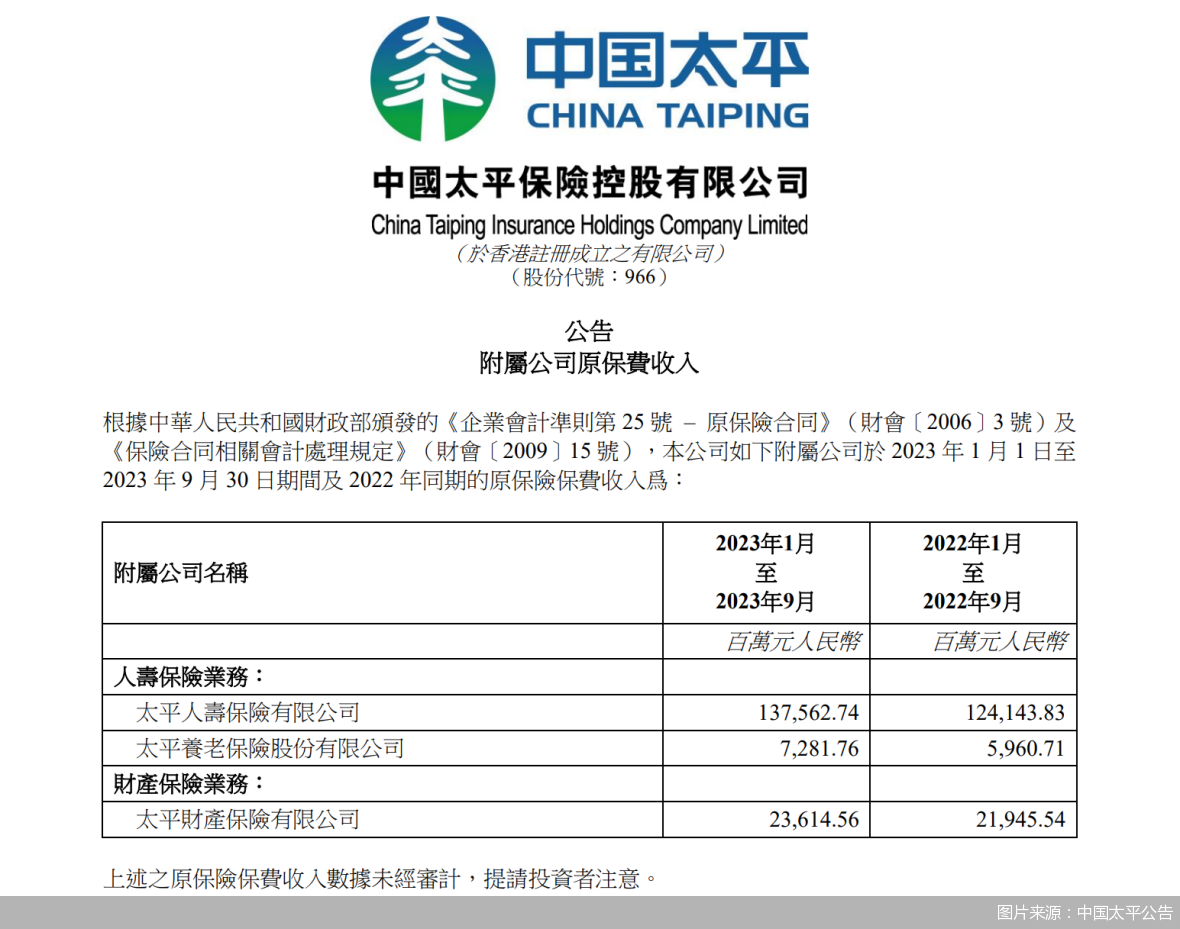Click paragraph line starting 2023 年 9 月 30 日期間

coord(394,480)
